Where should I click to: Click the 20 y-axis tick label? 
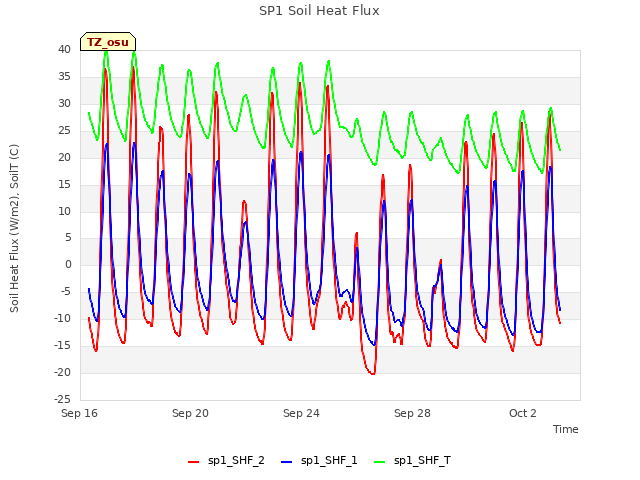[64, 157]
